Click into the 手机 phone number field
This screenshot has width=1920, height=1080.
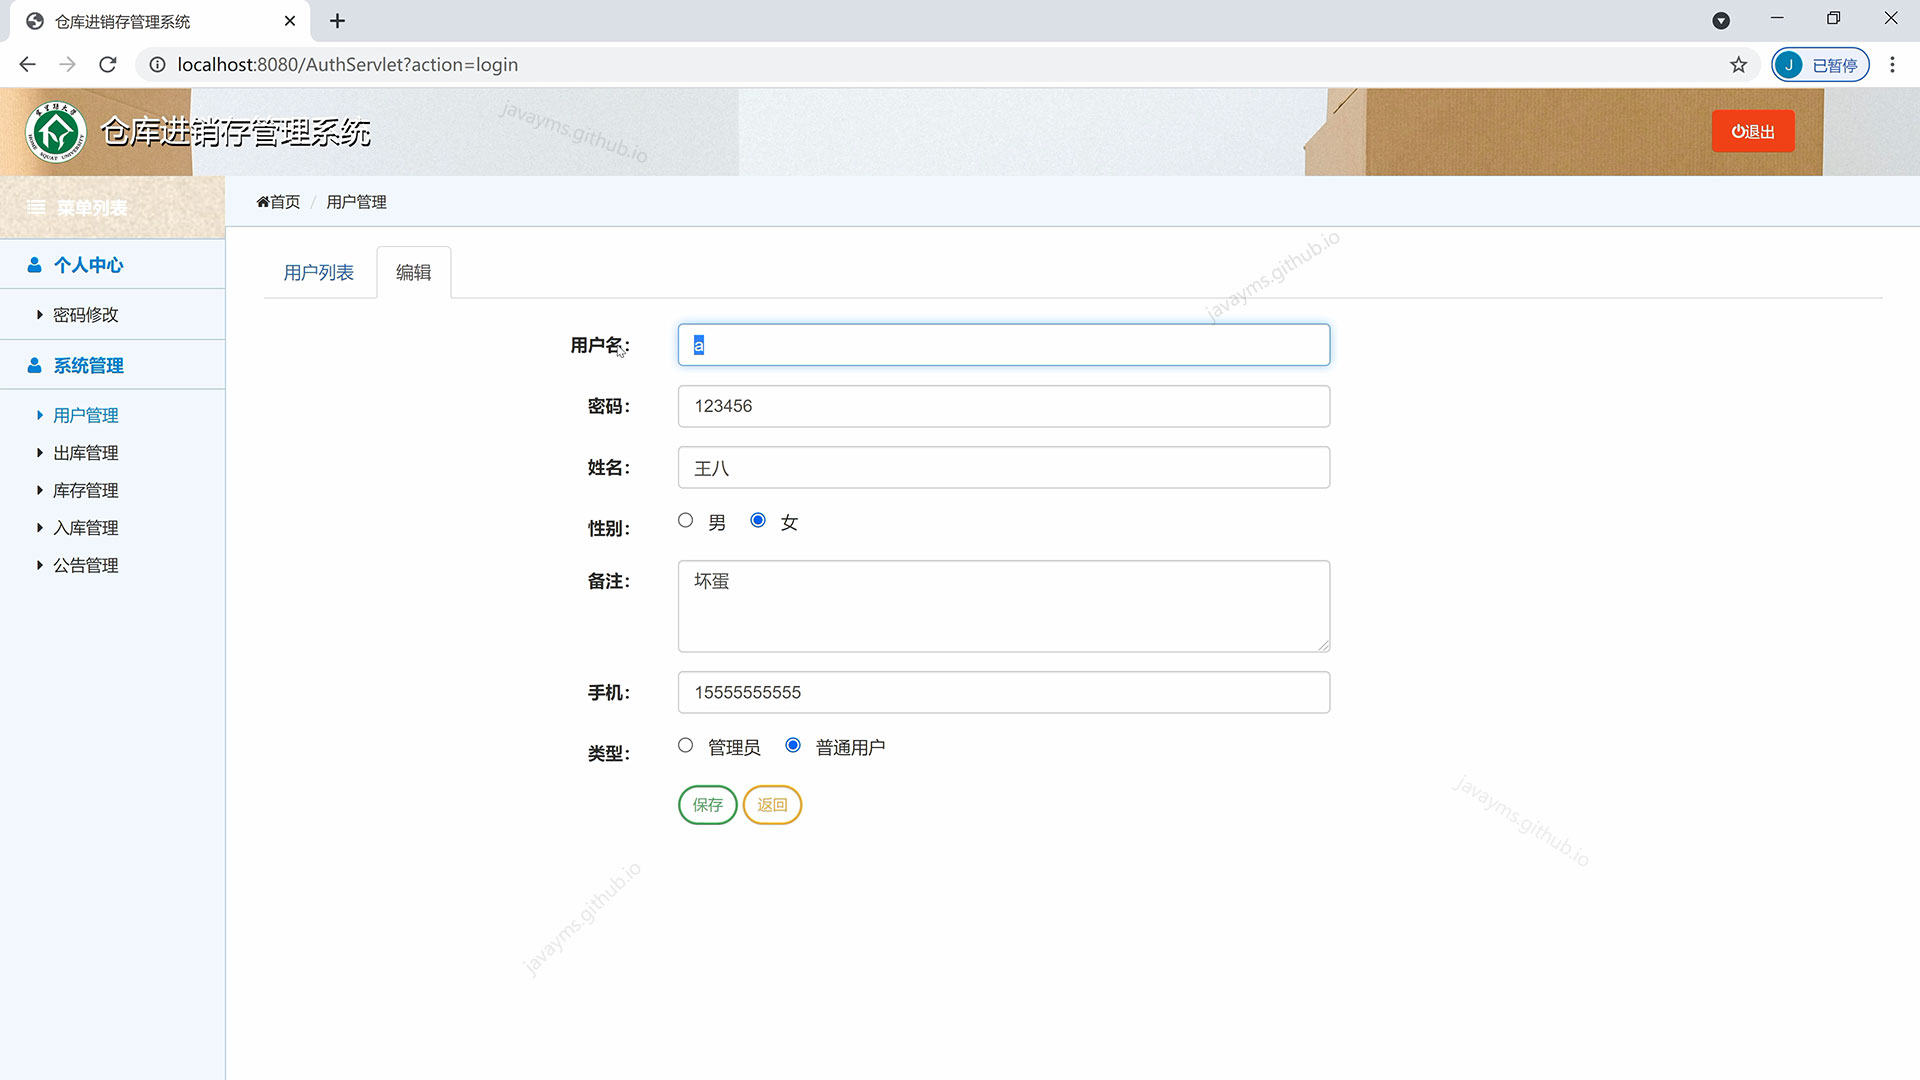(1003, 692)
